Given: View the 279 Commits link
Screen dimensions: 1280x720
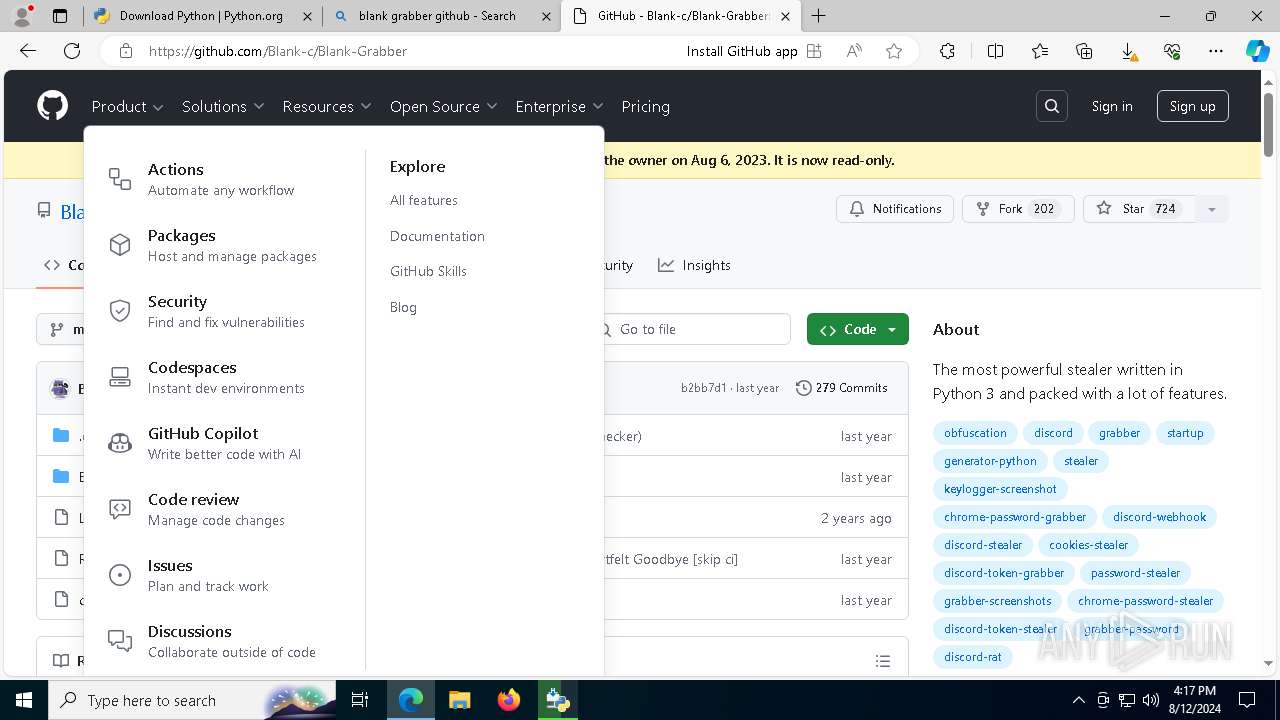Looking at the screenshot, I should [841, 388].
